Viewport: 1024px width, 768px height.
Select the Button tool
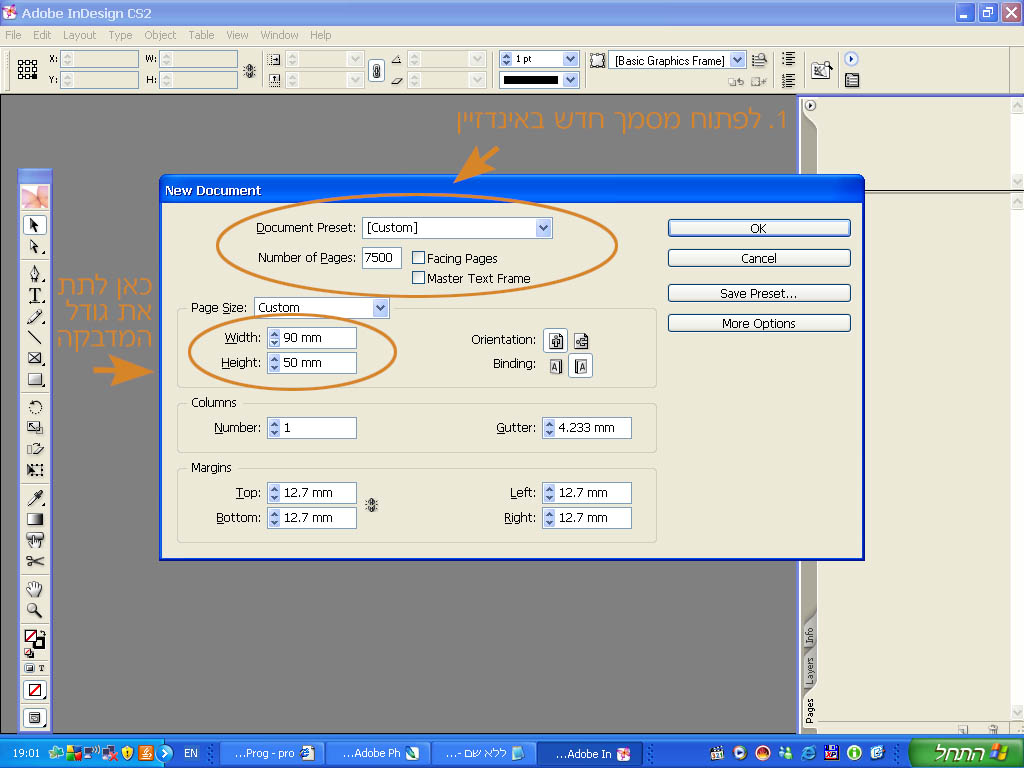click(35, 540)
